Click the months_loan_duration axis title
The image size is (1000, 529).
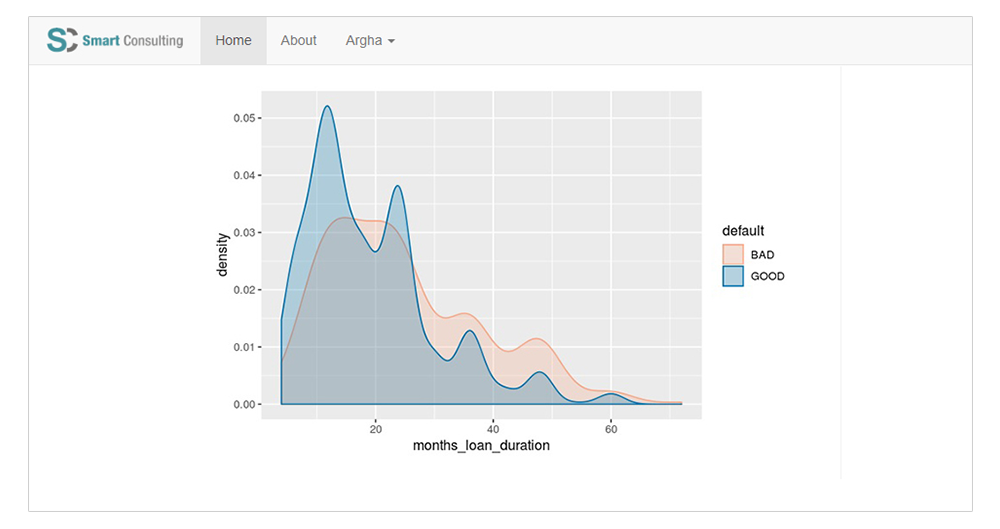point(481,445)
